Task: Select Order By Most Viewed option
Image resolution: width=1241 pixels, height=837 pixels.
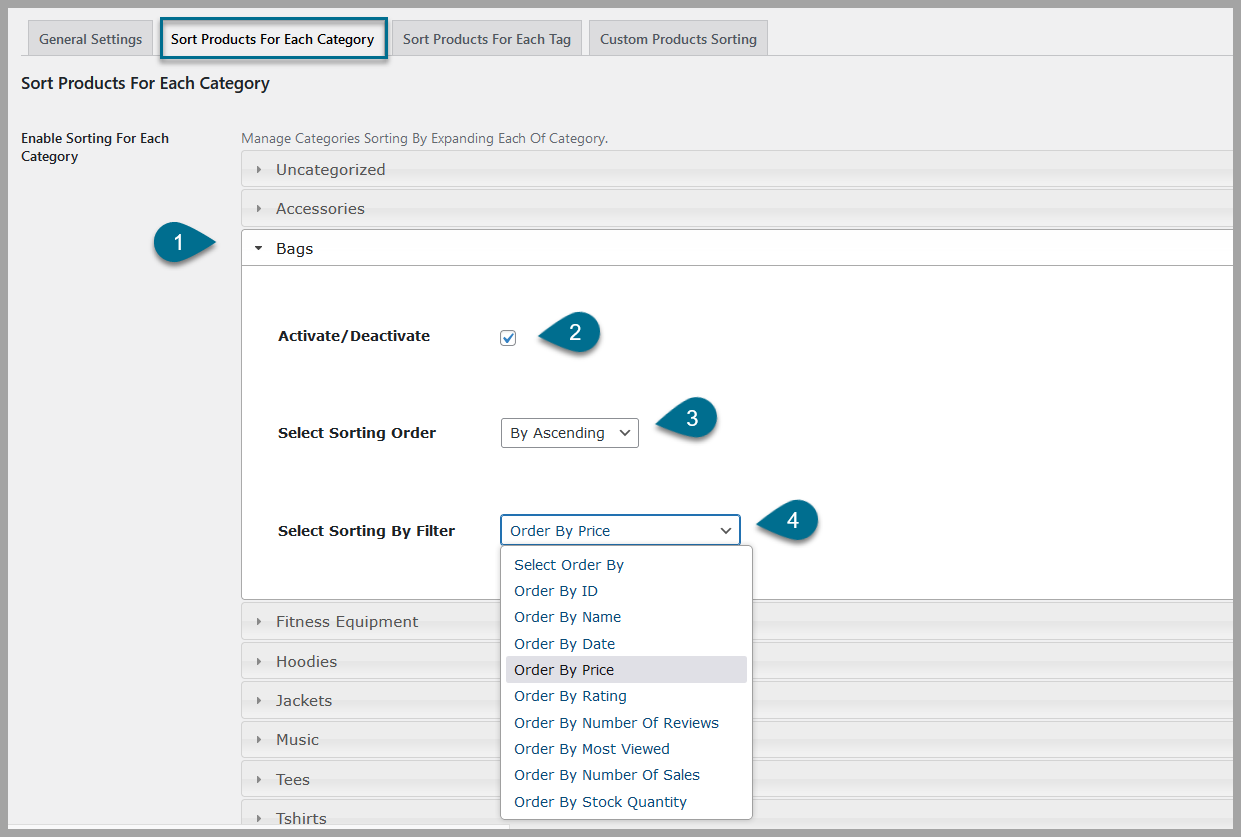Action: (x=591, y=749)
